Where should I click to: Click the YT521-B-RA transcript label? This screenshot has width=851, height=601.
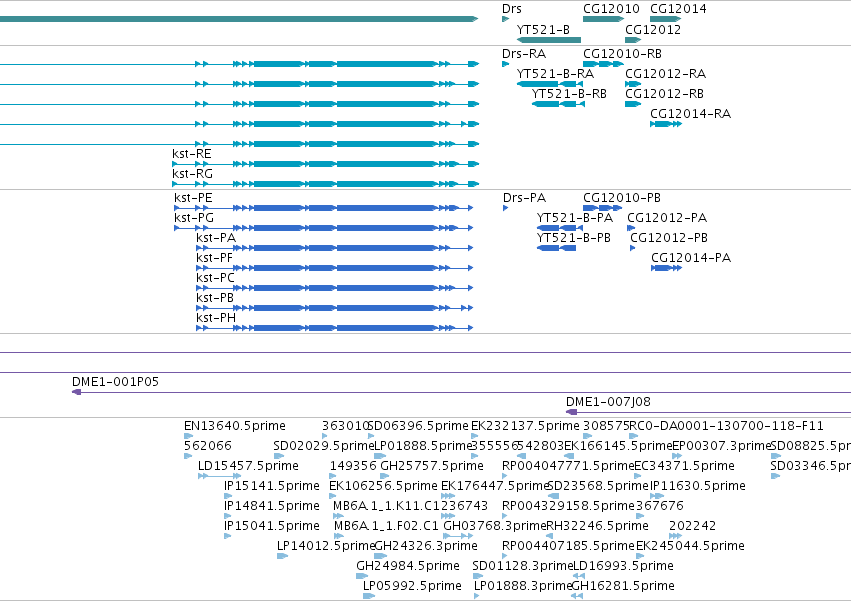[x=555, y=74]
